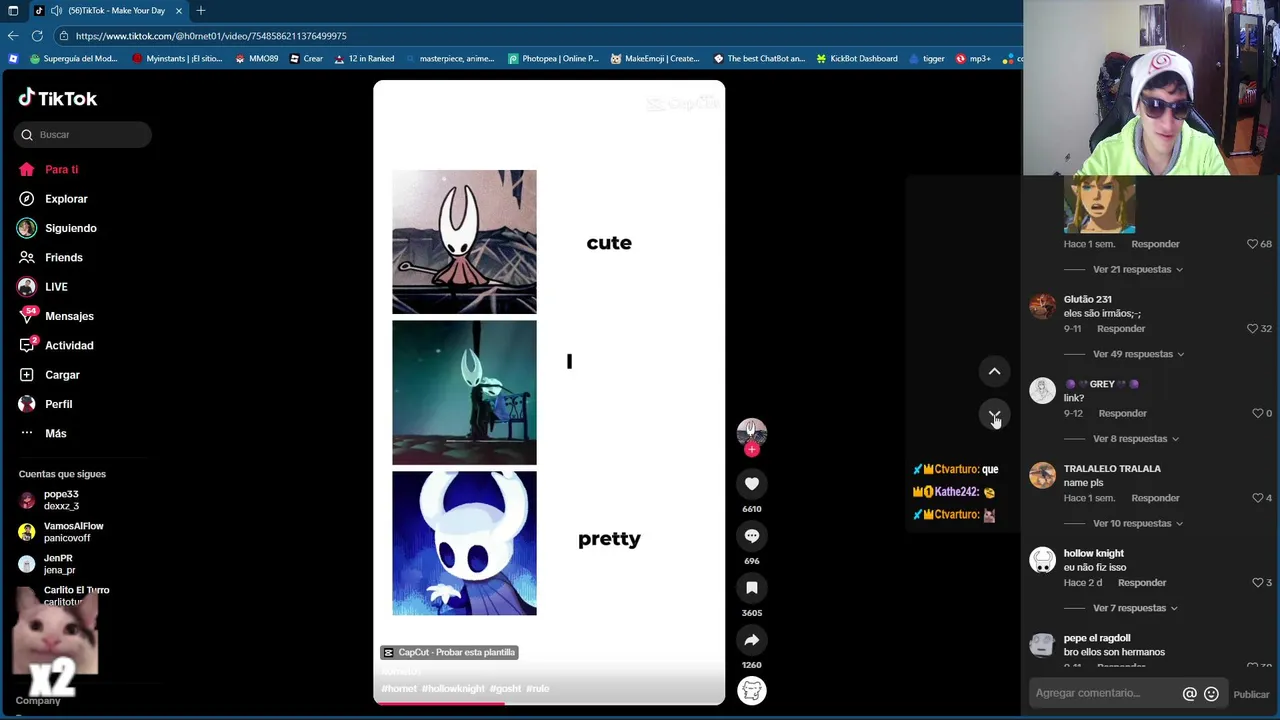Expand Ver 10 respuestas
This screenshot has width=1280, height=720.
click(x=1138, y=523)
